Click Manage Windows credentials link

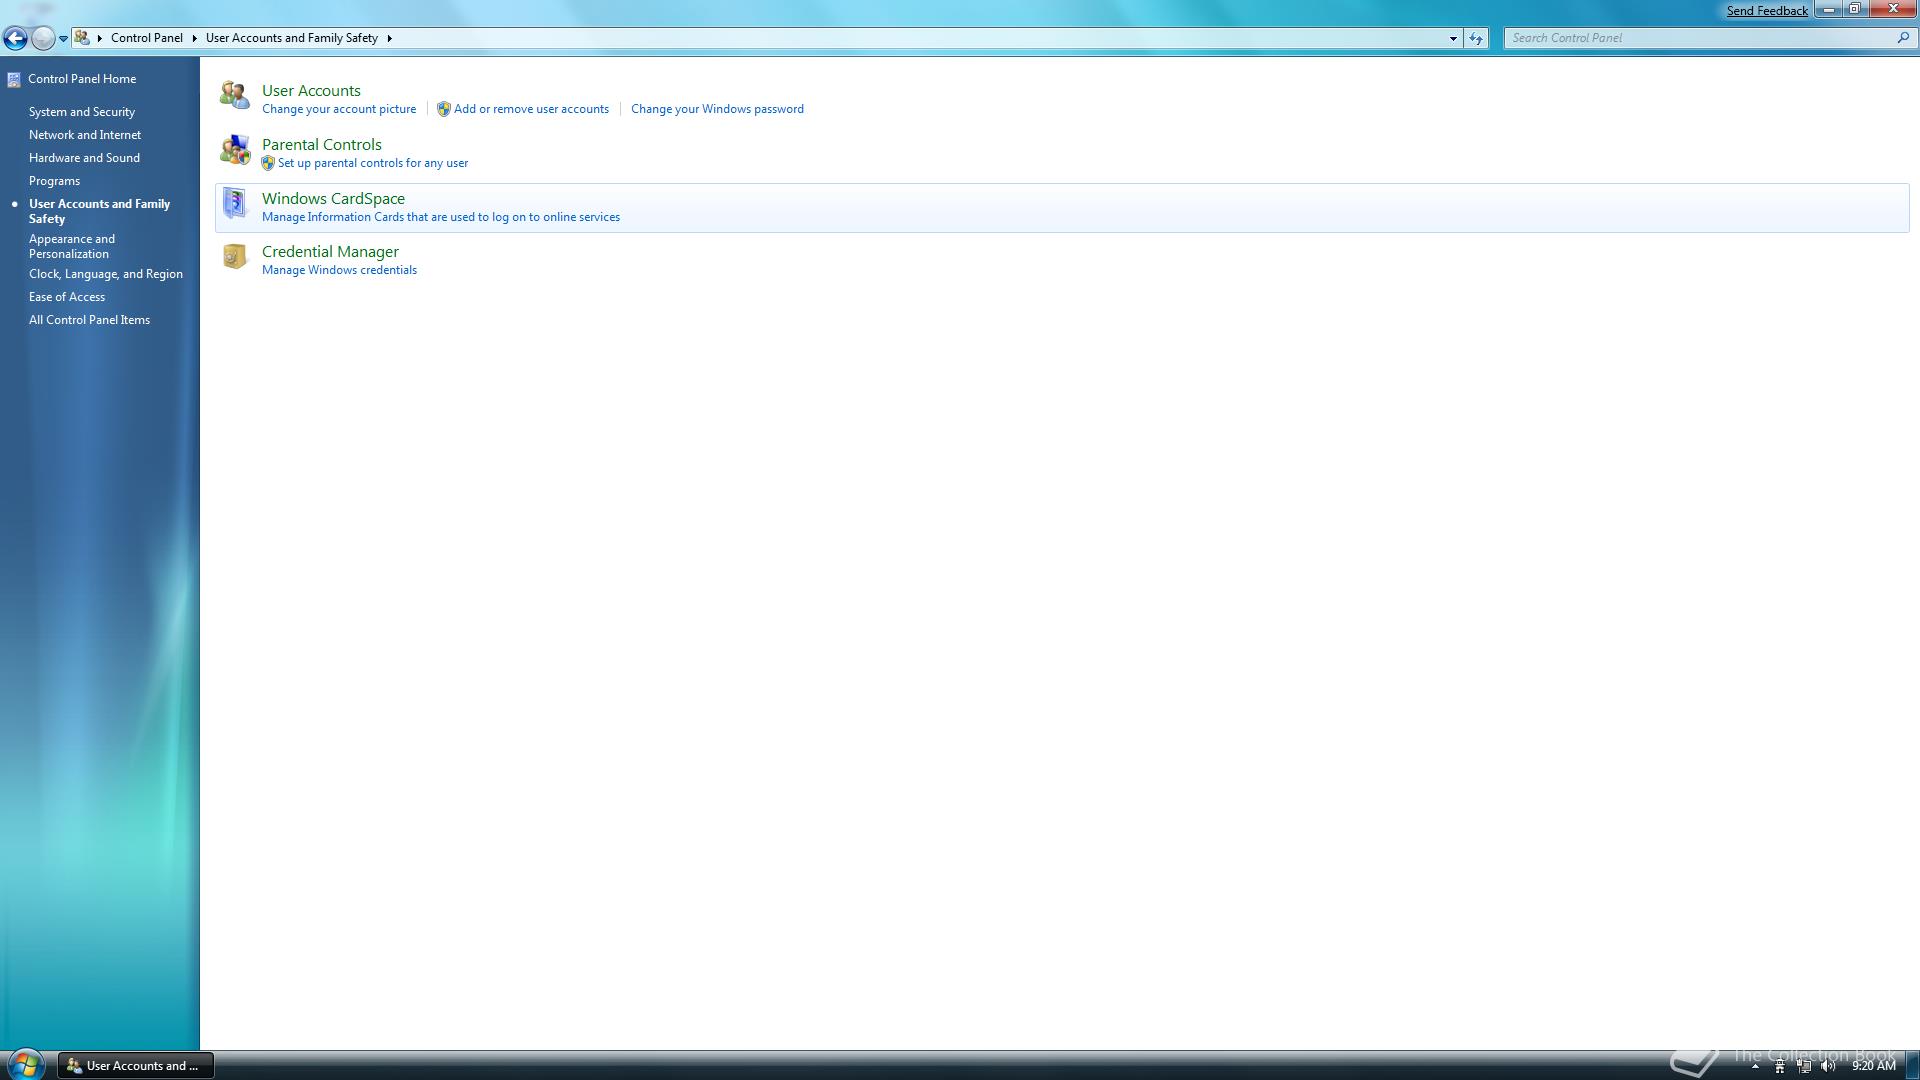pos(339,270)
